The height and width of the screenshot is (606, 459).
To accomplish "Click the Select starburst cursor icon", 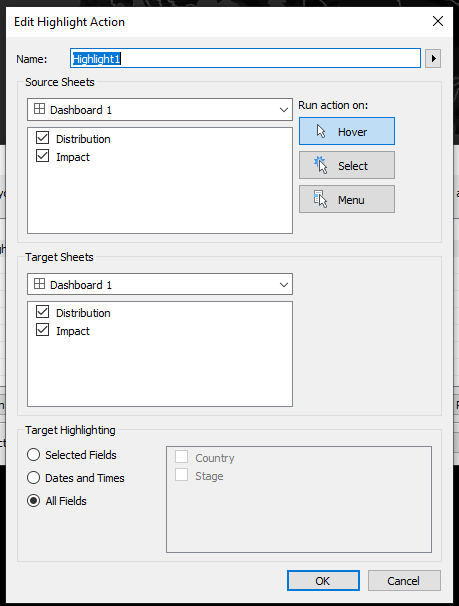I will (x=321, y=165).
